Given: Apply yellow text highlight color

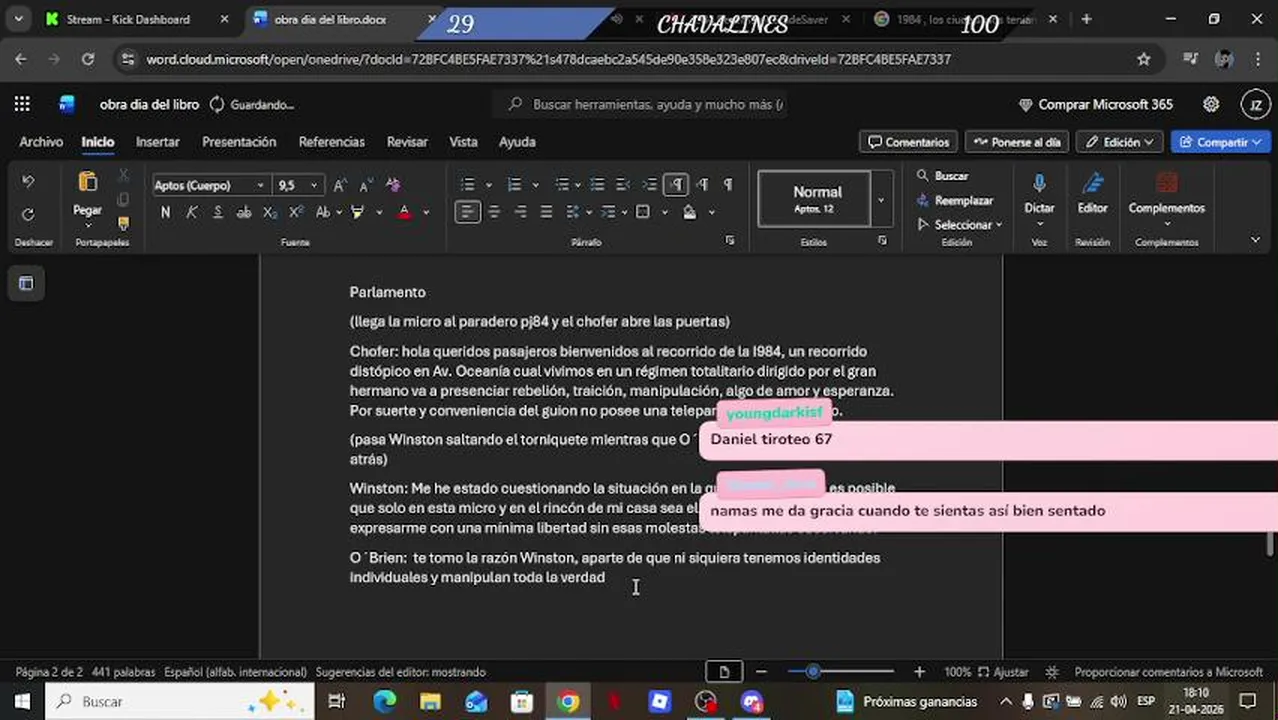Looking at the screenshot, I should click(357, 212).
